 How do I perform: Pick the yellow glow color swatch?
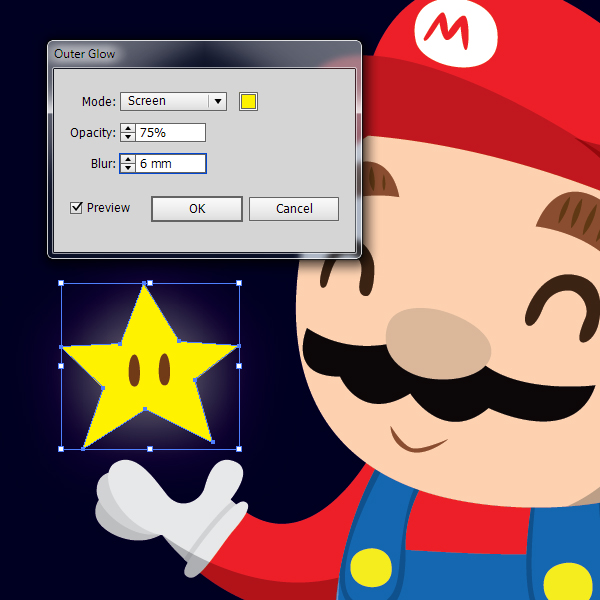pos(248,101)
